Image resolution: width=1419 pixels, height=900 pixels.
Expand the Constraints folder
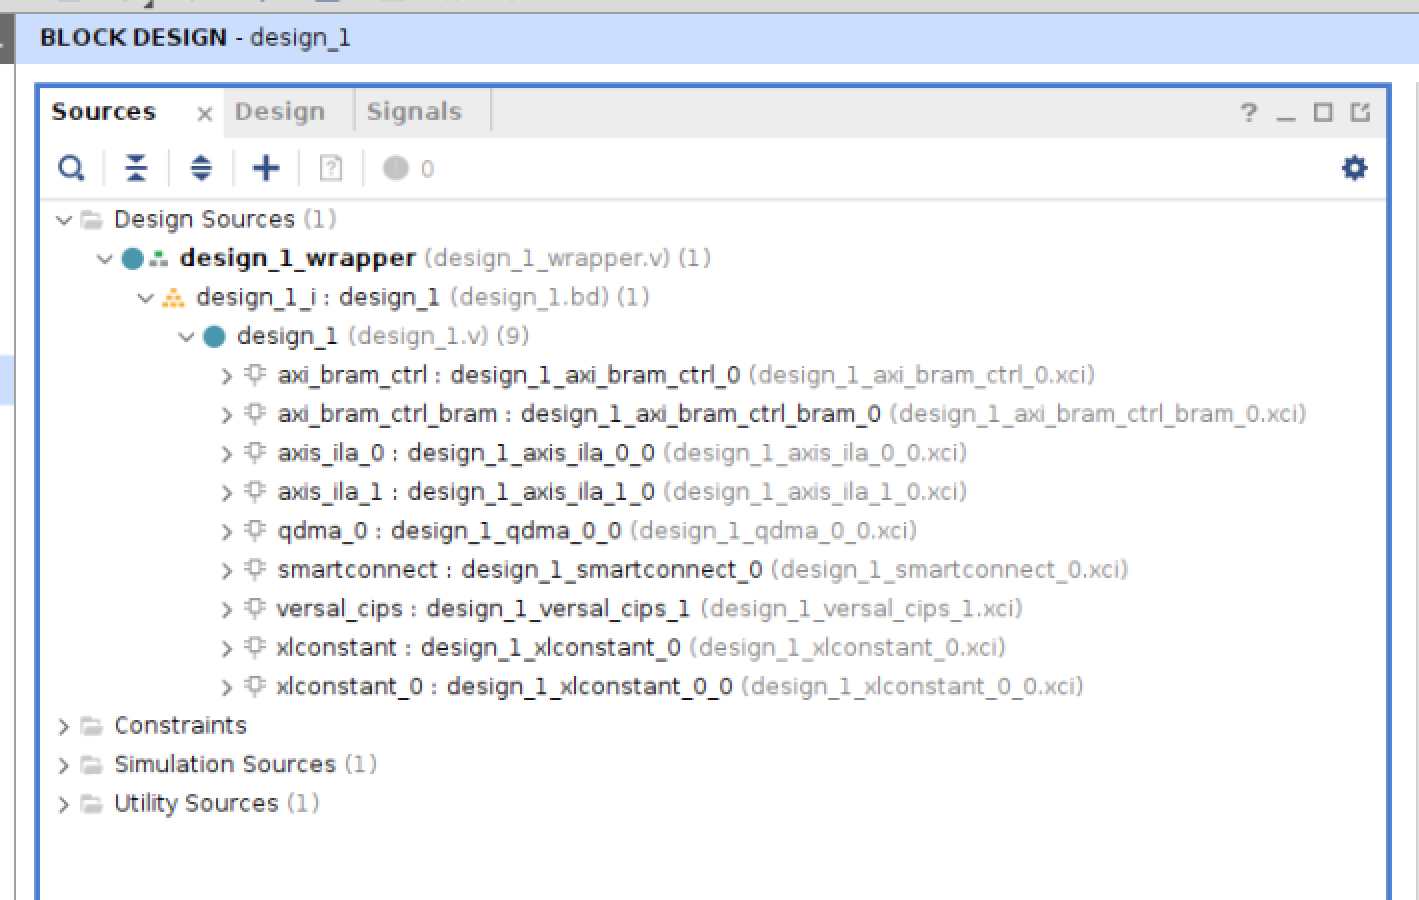click(64, 726)
